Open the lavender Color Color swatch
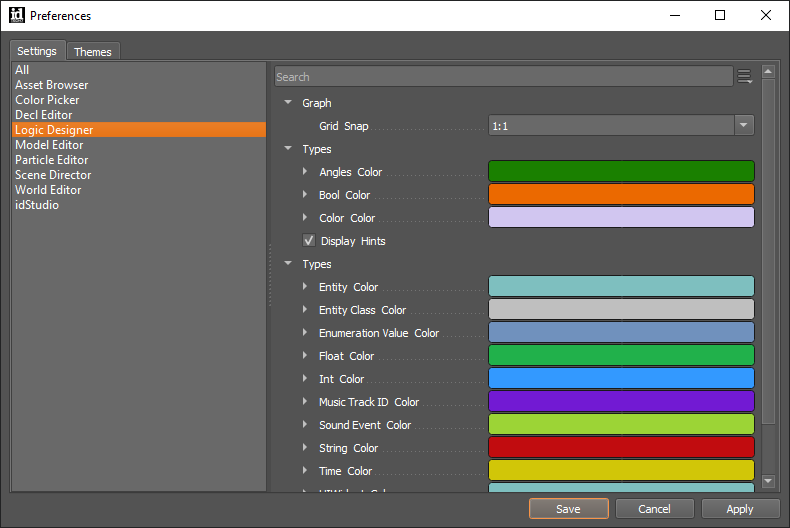 [x=621, y=217]
